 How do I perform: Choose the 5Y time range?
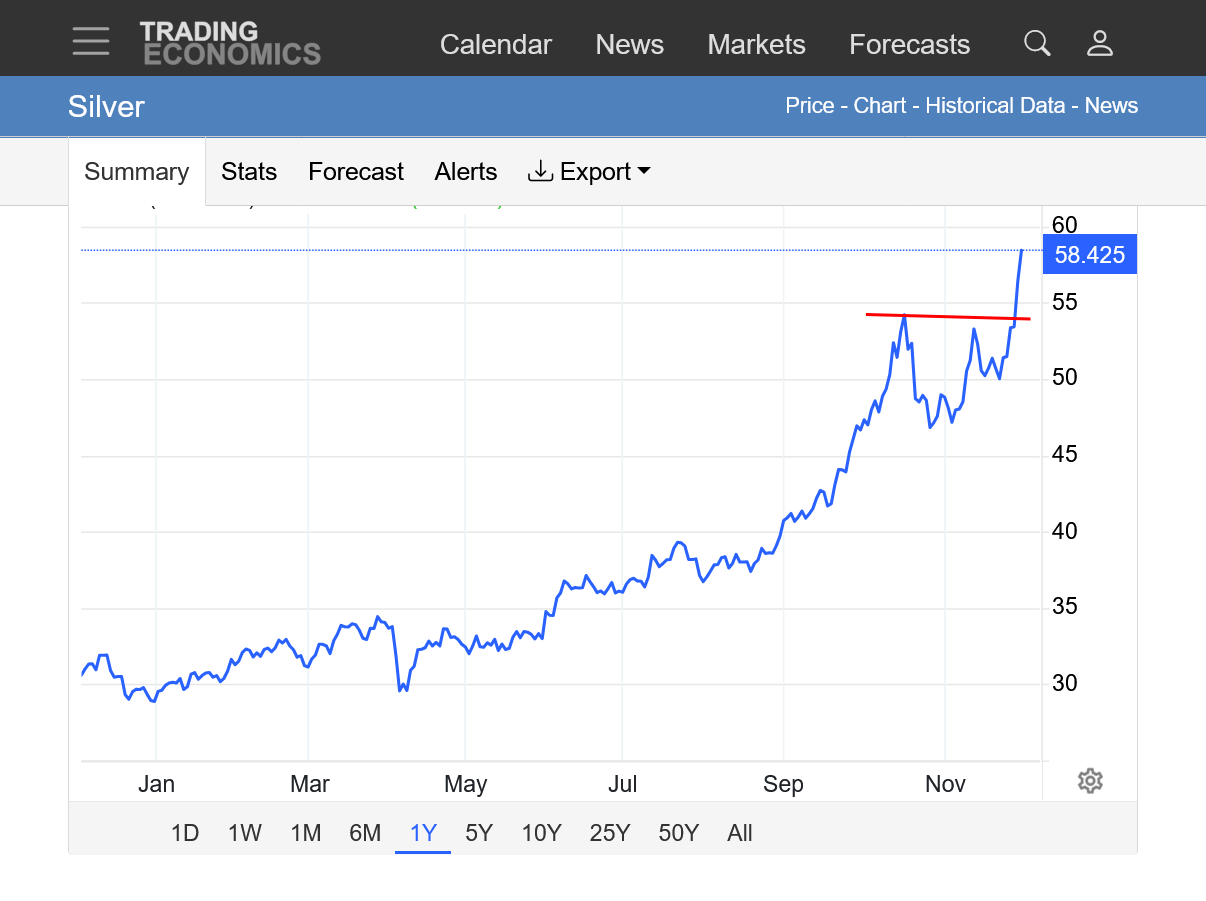479,833
